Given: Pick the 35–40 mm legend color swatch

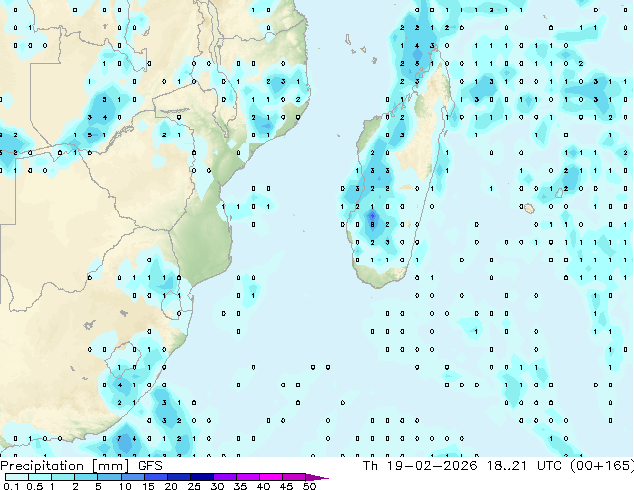Looking at the screenshot, I should point(248,477).
